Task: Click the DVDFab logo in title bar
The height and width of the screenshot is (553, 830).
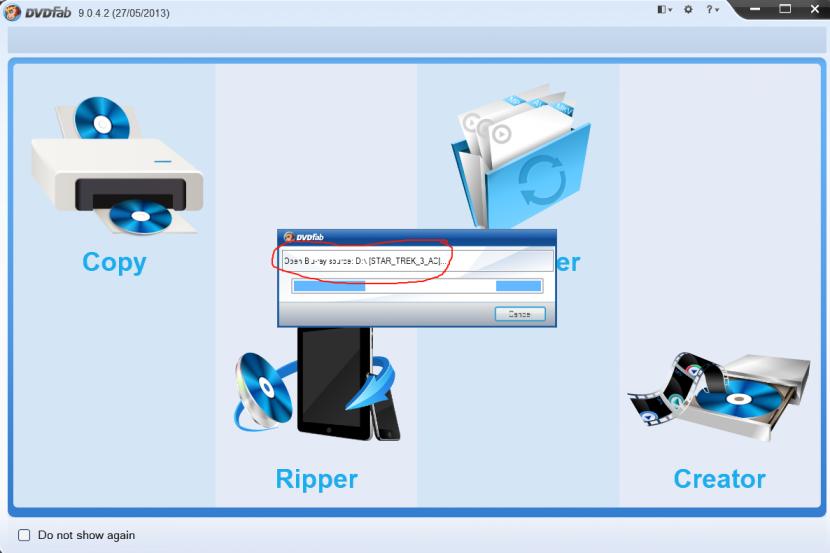Action: tap(37, 12)
